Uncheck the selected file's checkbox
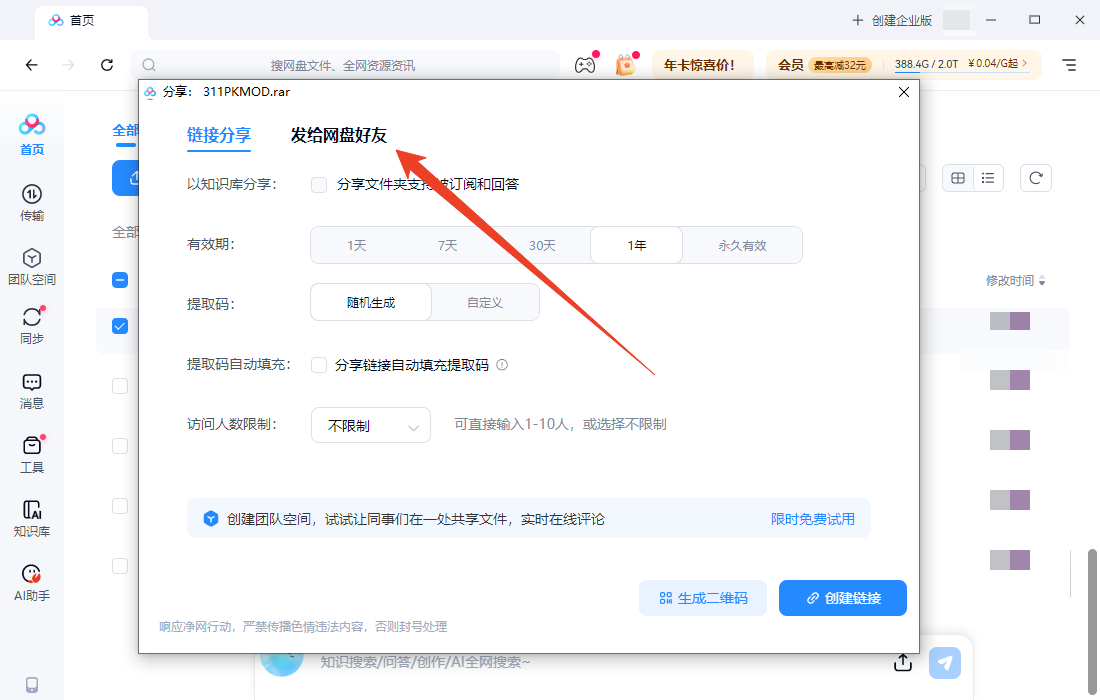The height and width of the screenshot is (700, 1100). tap(120, 325)
